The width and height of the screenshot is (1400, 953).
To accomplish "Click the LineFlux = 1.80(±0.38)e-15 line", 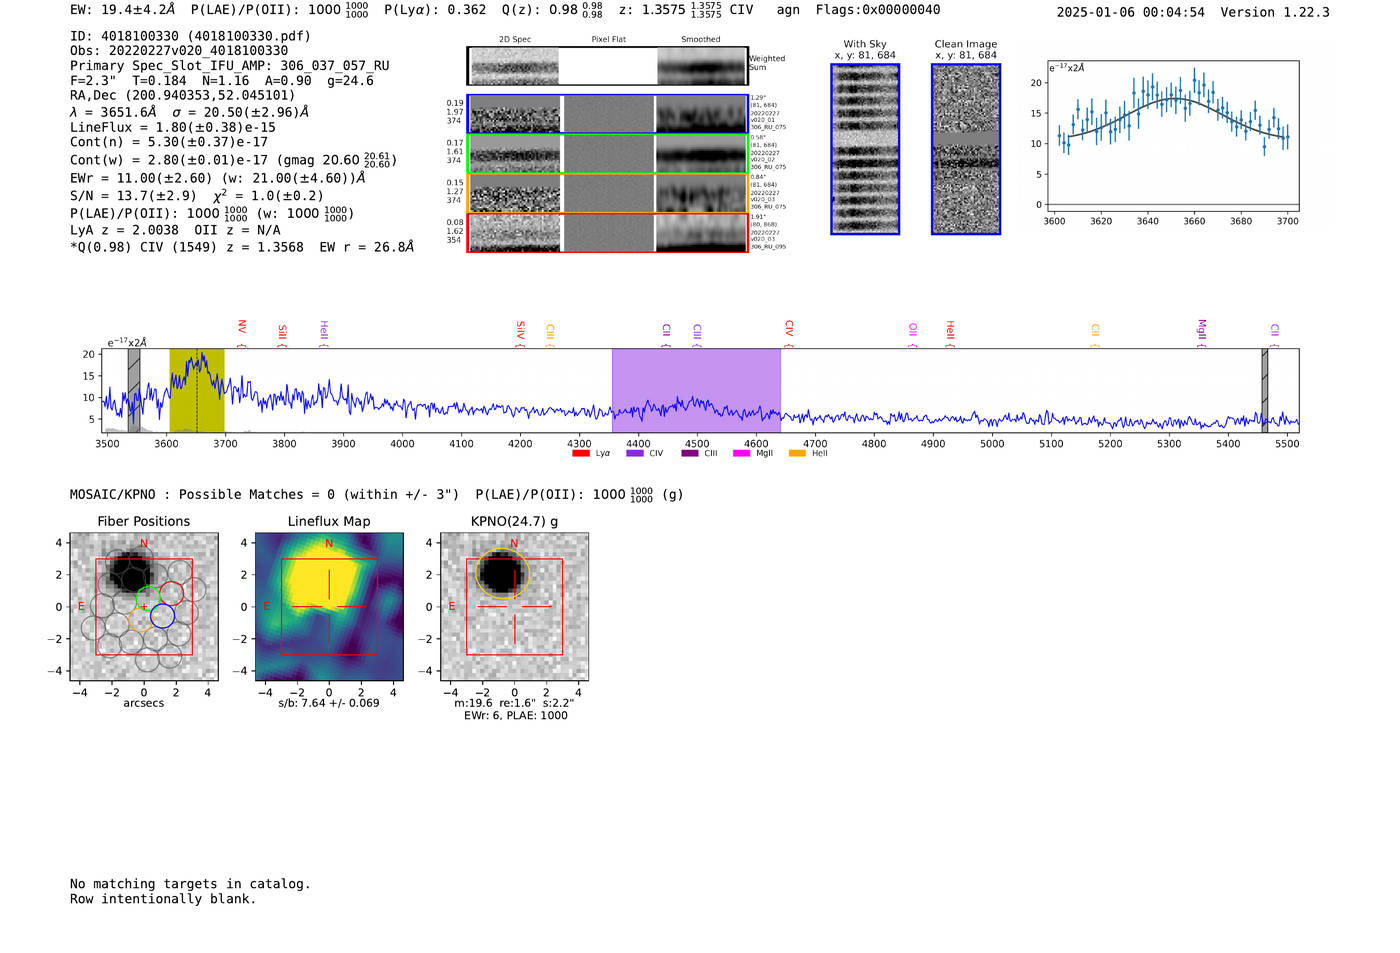I will pyautogui.click(x=173, y=128).
